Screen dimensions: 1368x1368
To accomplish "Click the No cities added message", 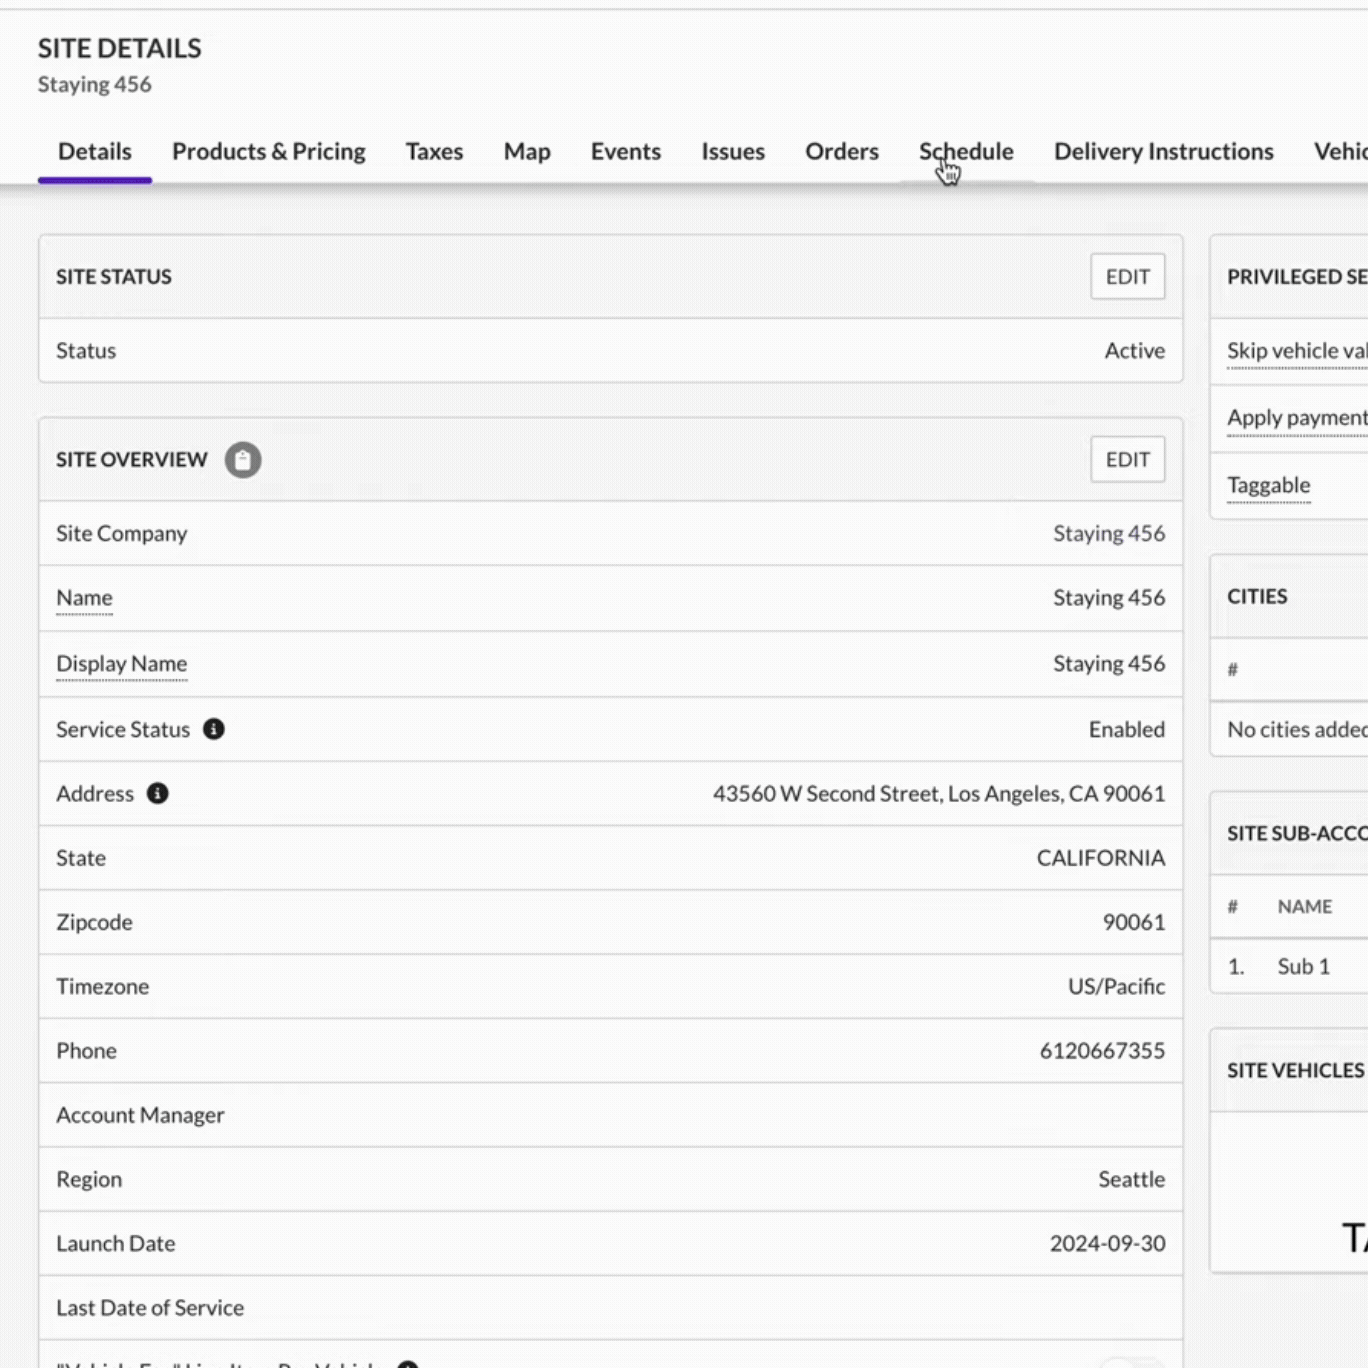I will (1297, 730).
